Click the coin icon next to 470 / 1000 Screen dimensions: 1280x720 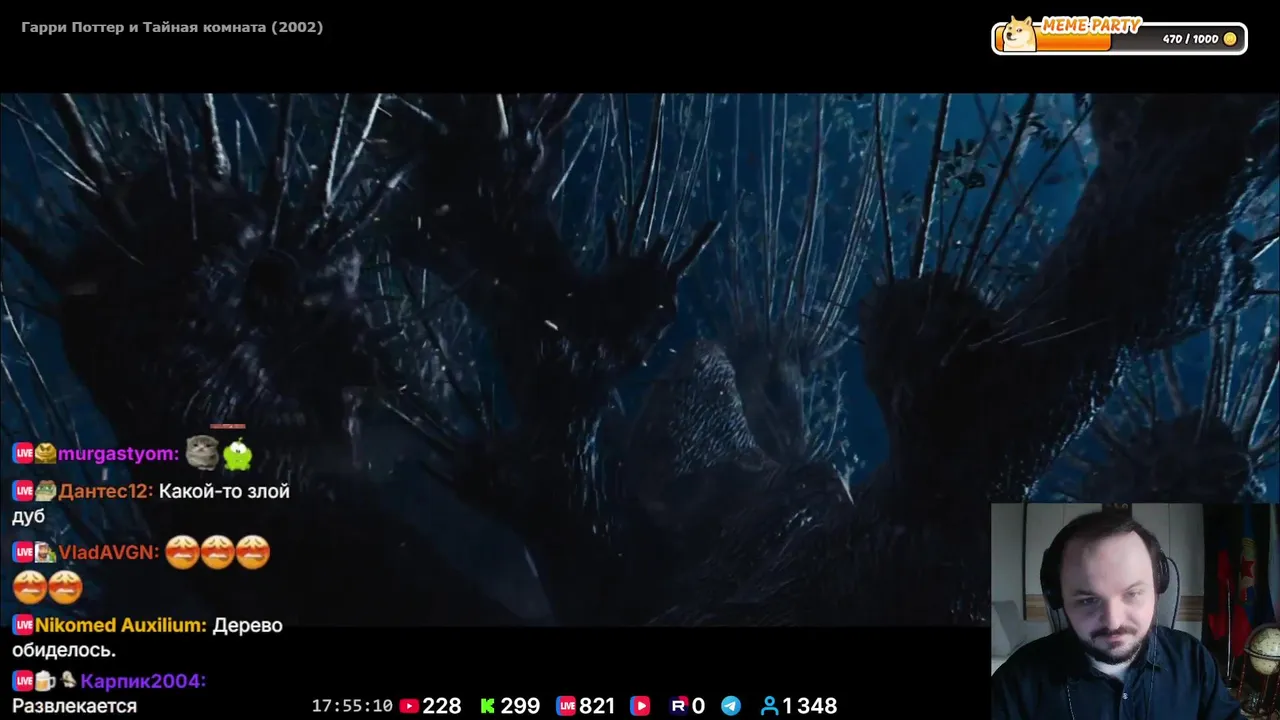coord(1230,39)
